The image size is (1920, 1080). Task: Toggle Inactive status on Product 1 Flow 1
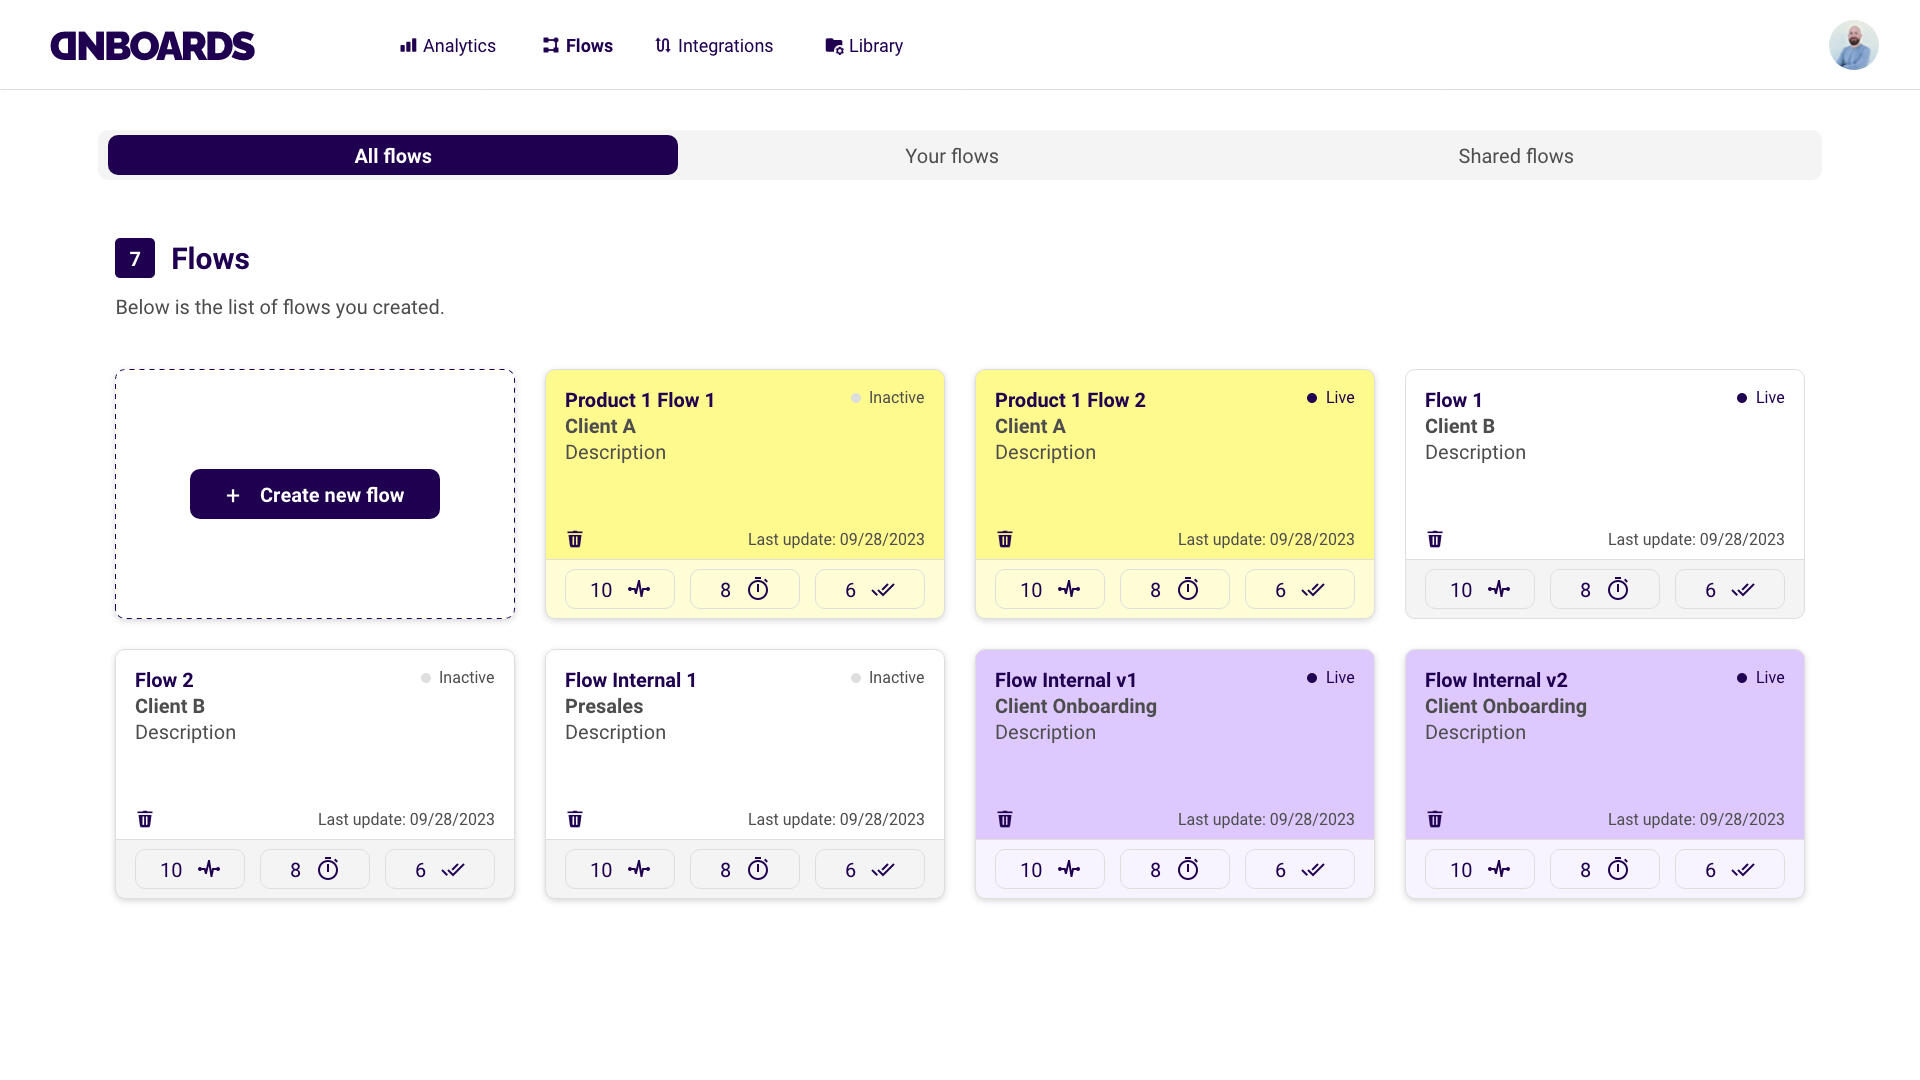click(887, 398)
